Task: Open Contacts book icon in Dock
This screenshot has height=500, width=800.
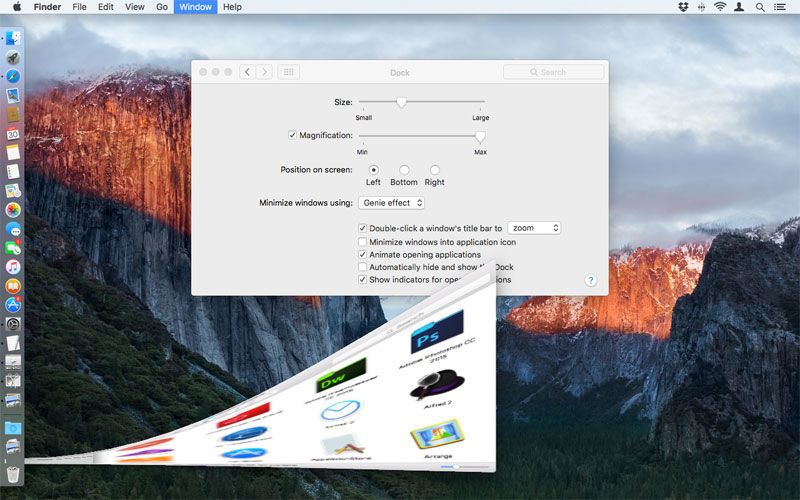Action: [x=13, y=114]
